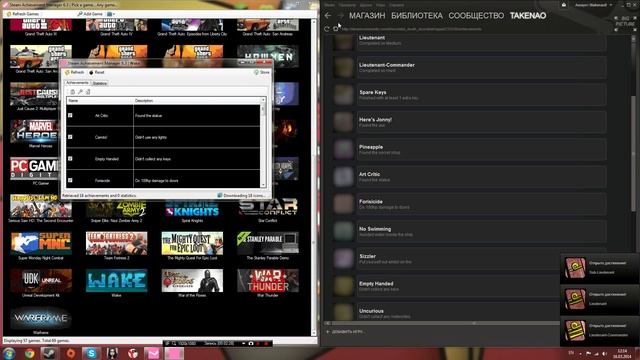Open the Grand Theft Auto III game thumbnail
The width and height of the screenshot is (640, 360).
tap(41, 25)
